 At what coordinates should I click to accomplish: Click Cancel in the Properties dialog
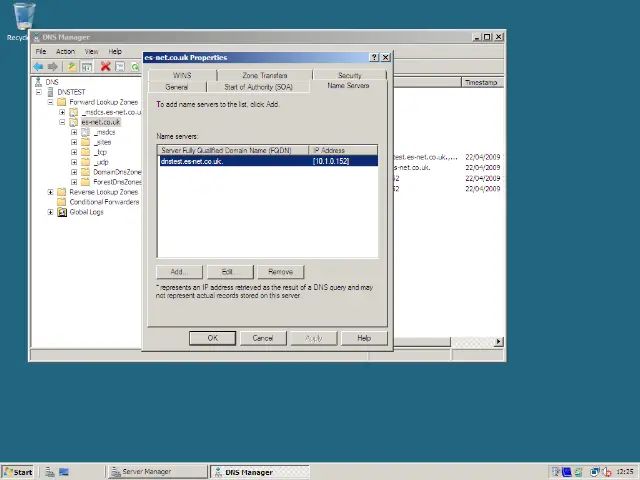pyautogui.click(x=263, y=338)
